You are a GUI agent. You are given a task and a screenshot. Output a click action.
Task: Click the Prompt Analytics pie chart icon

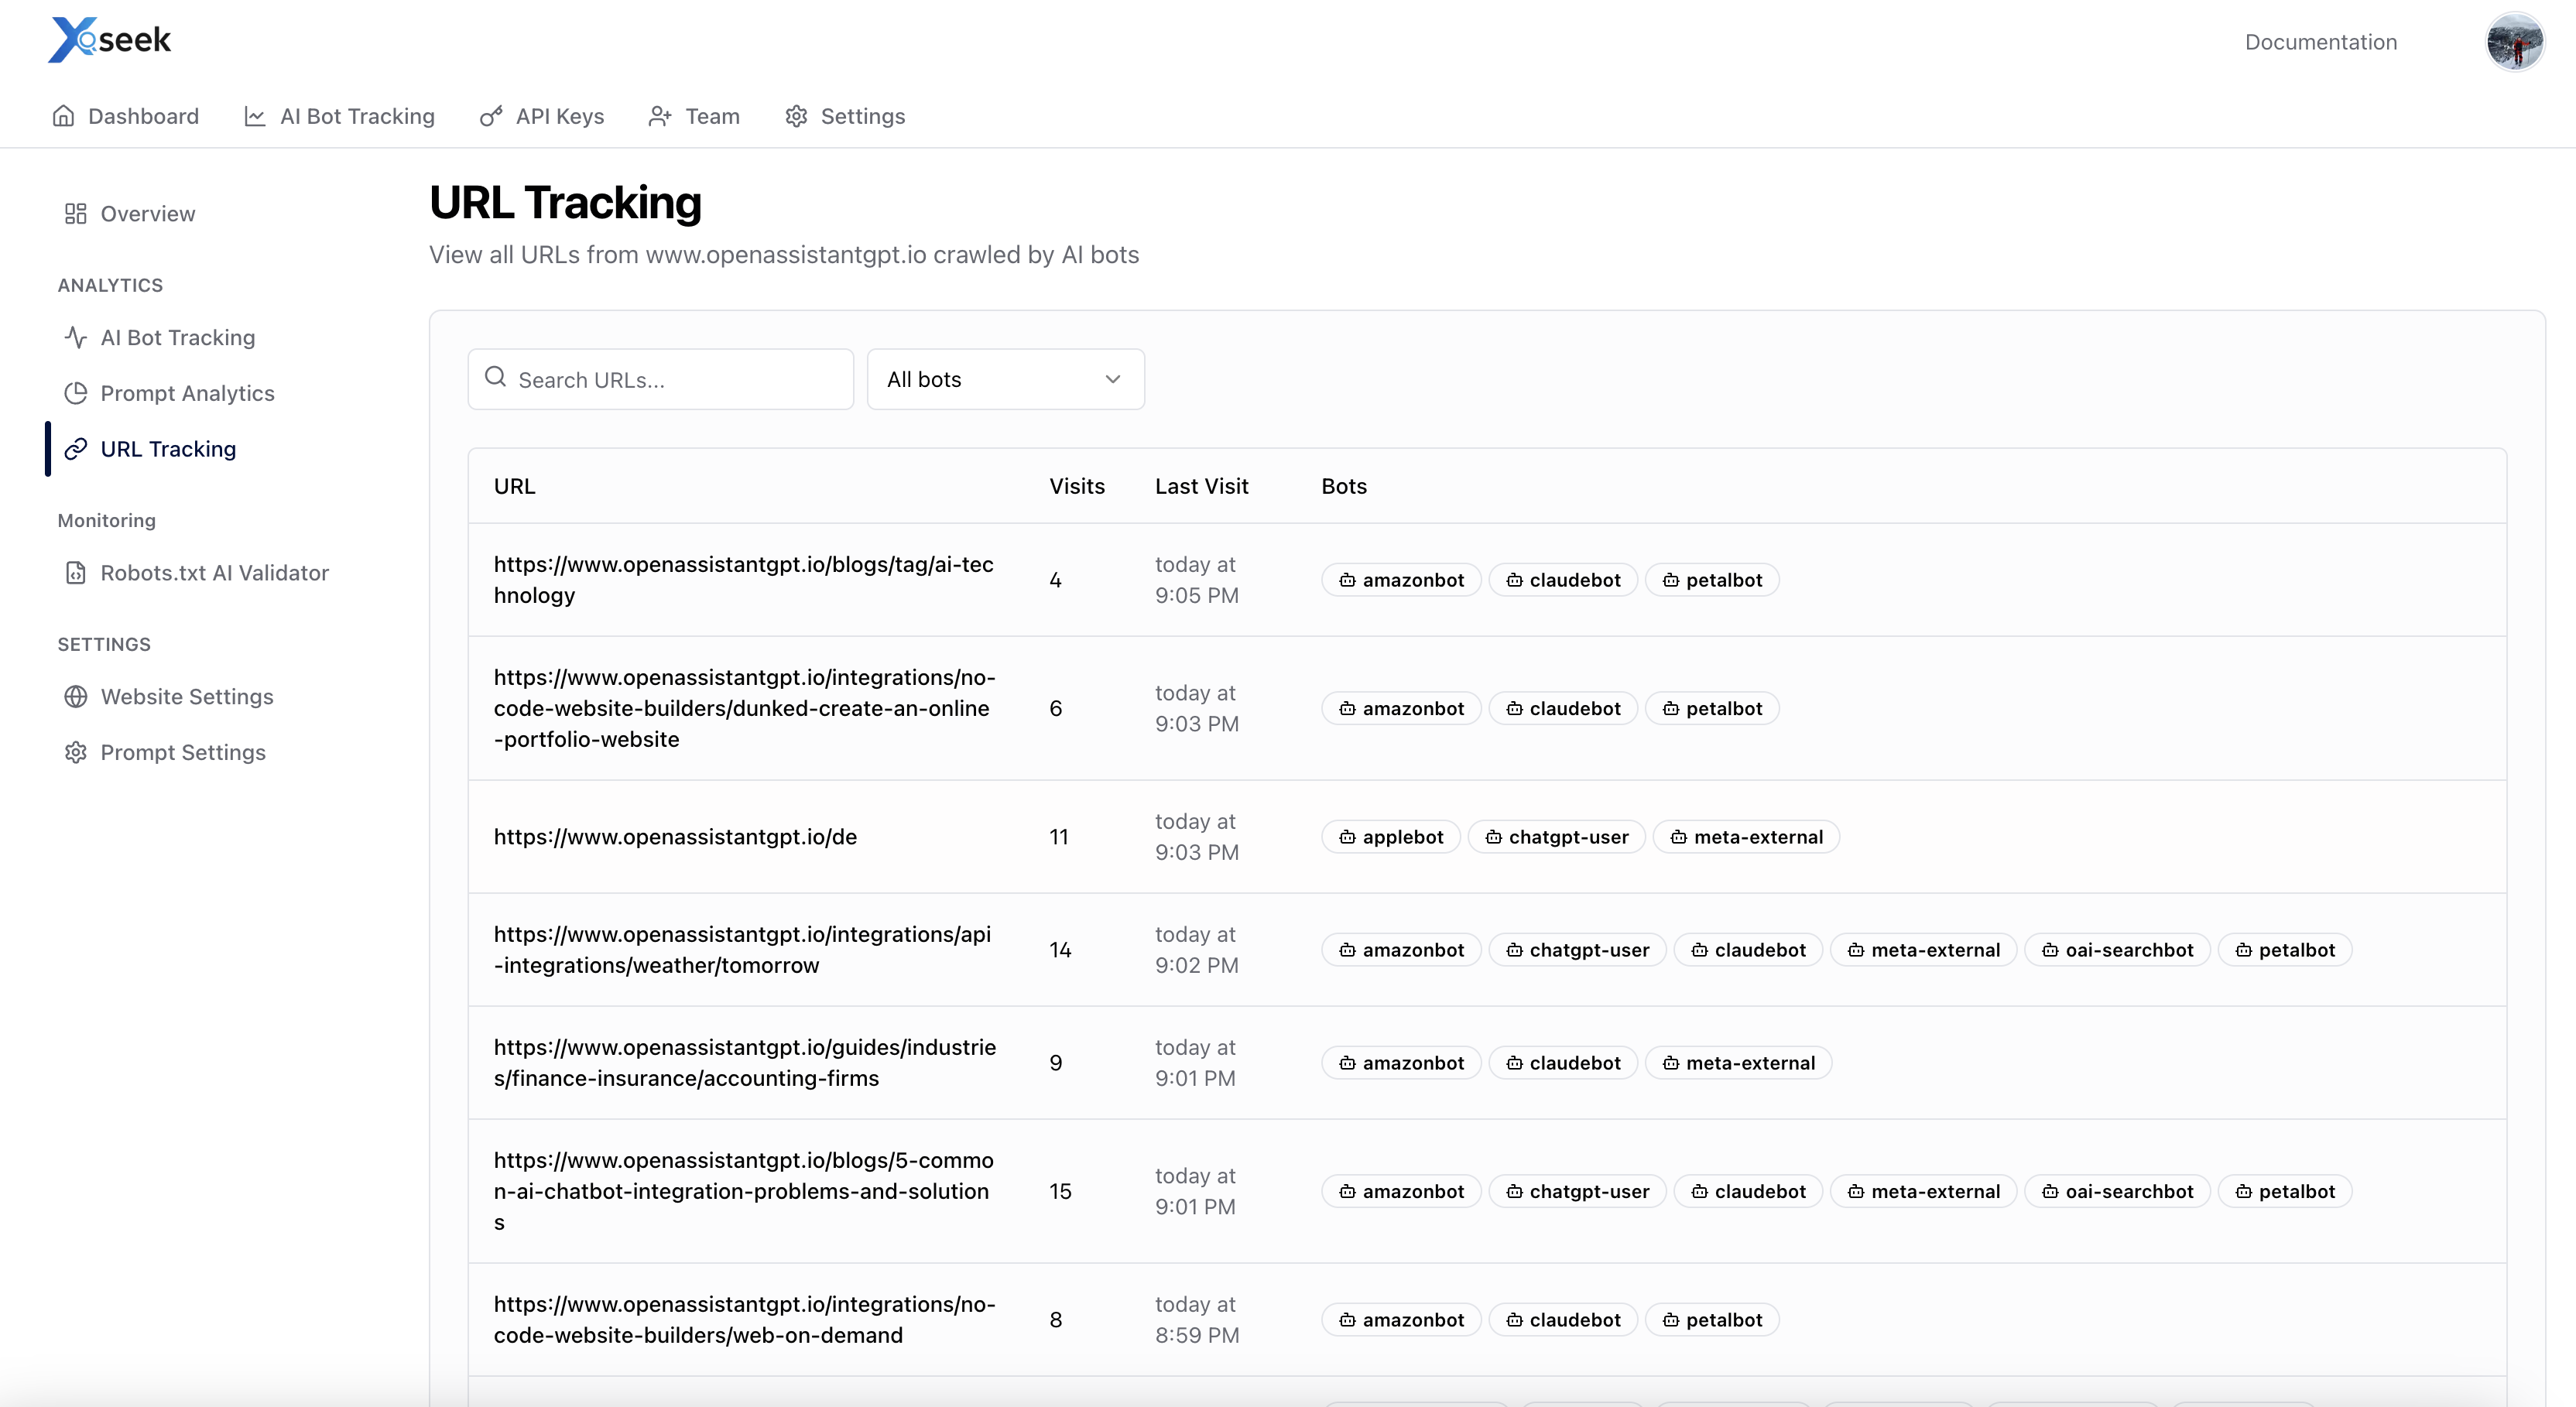76,393
